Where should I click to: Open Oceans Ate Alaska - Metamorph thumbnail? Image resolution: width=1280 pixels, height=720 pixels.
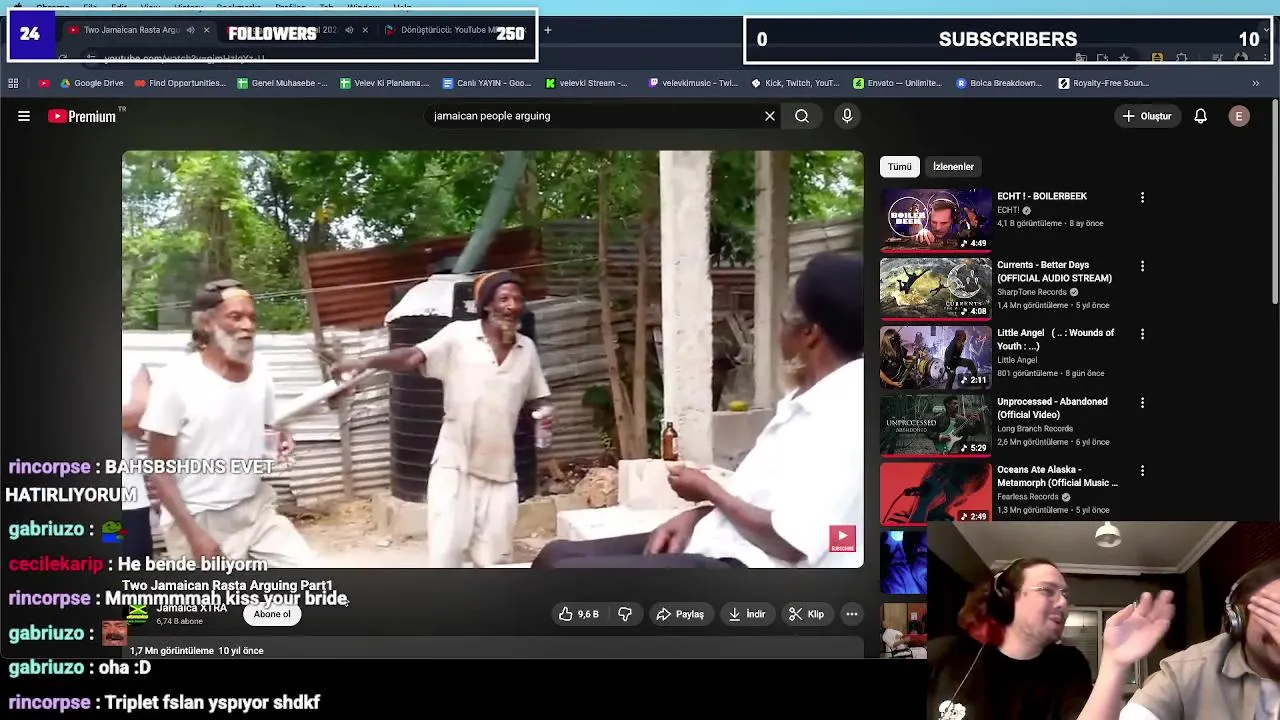[x=935, y=492]
